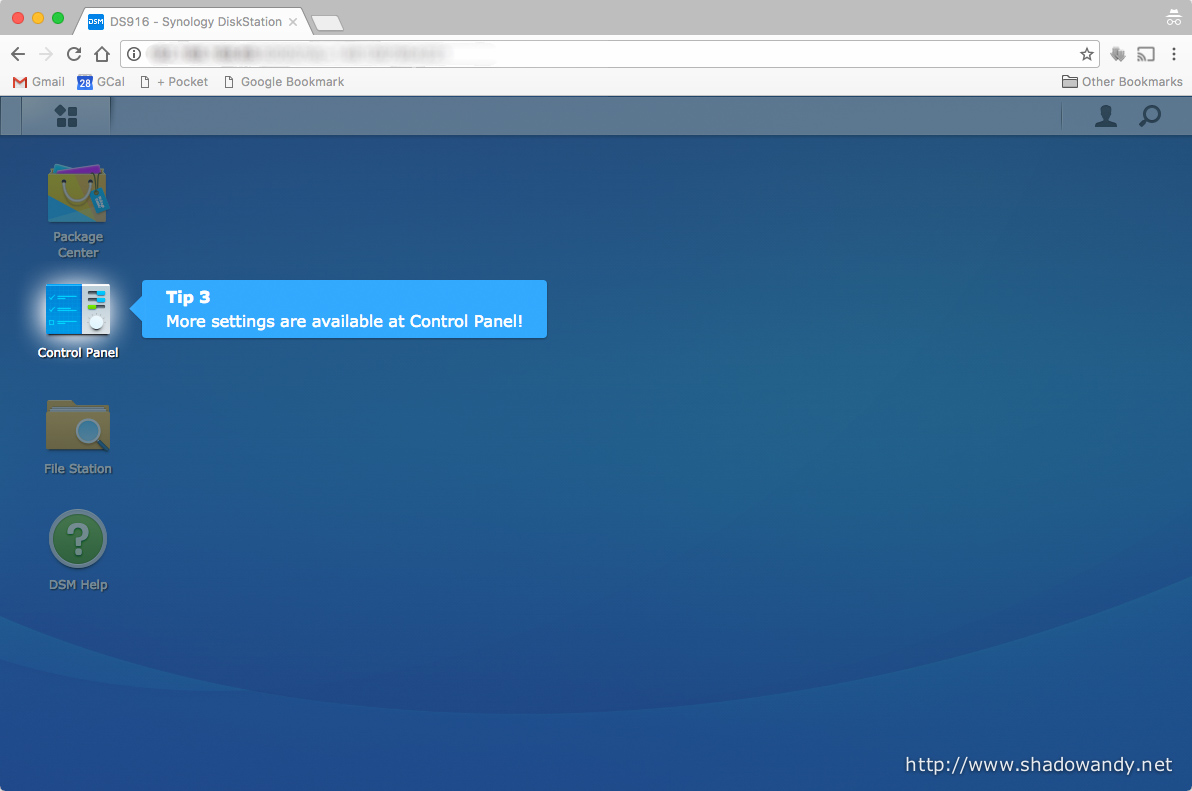Dismiss the Tip 3 Control Panel tooltip
The image size is (1192, 791).
point(344,309)
